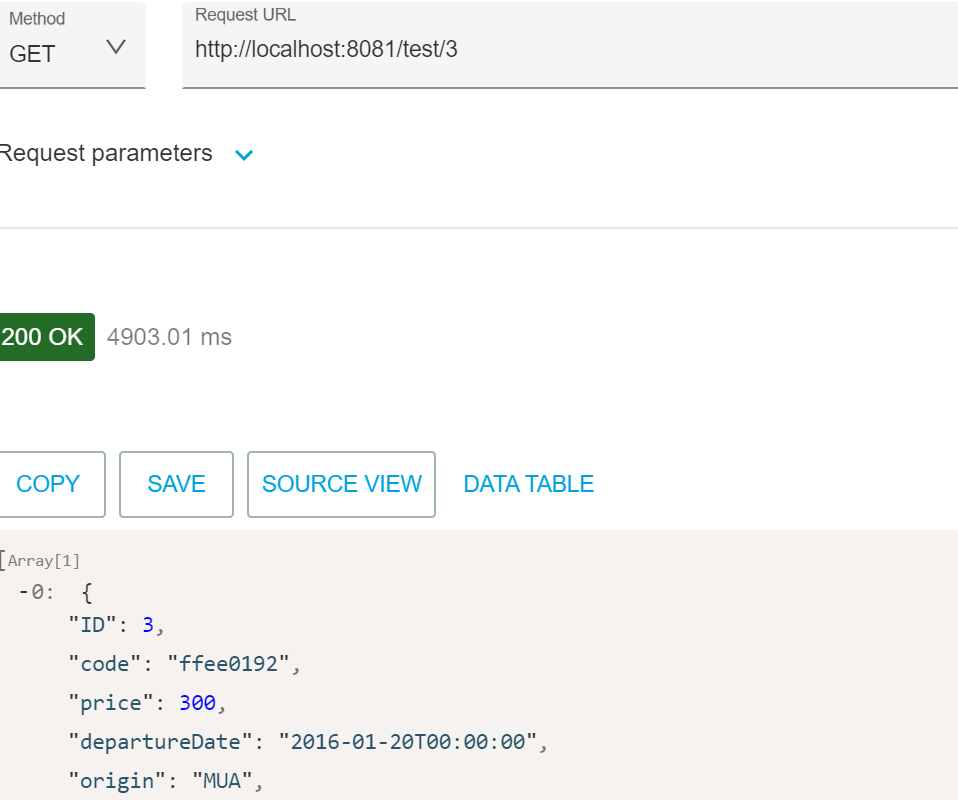Click the "ID" value 3
Screen dimensions: 958x800
point(148,625)
